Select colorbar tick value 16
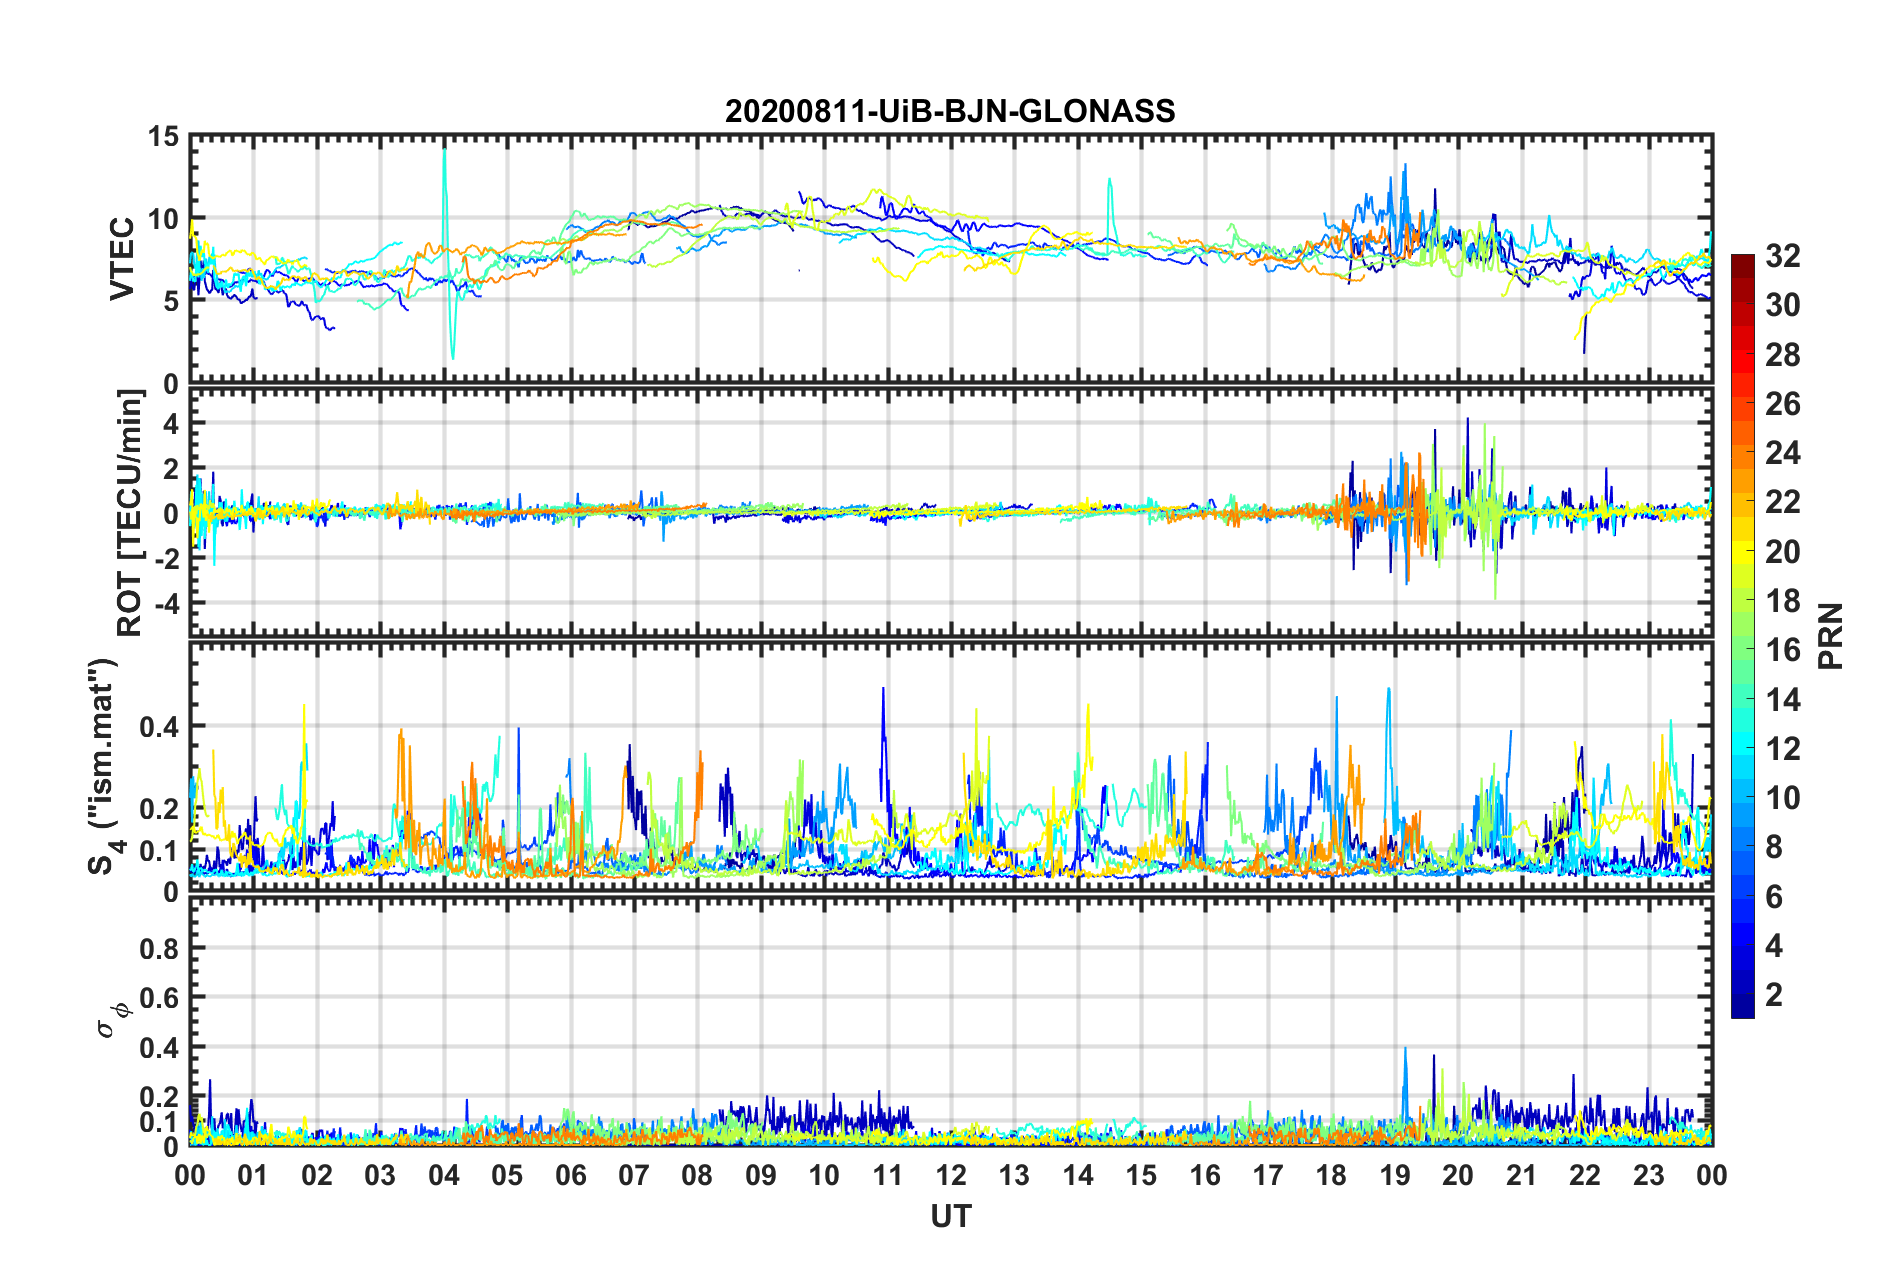This screenshot has width=1902, height=1272. click(x=1782, y=650)
